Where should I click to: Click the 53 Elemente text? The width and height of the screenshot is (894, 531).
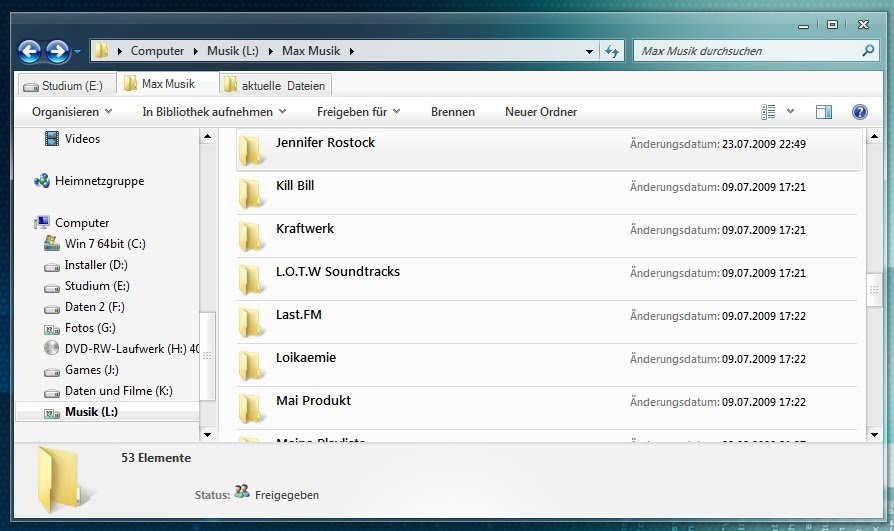click(x=156, y=458)
